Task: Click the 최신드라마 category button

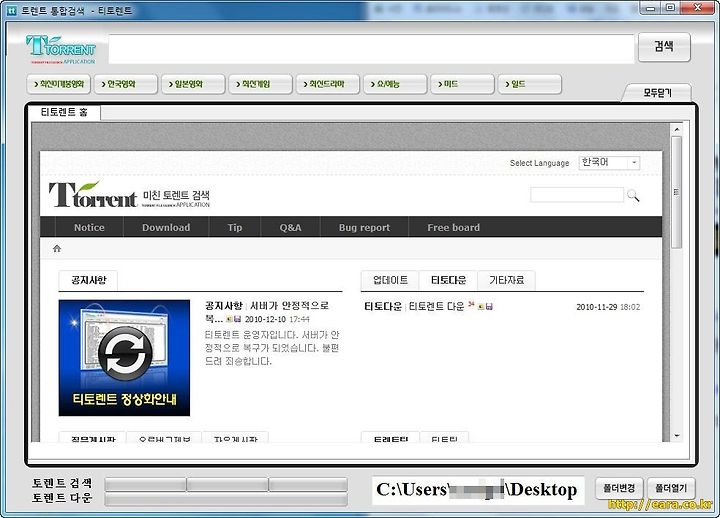Action: (328, 84)
